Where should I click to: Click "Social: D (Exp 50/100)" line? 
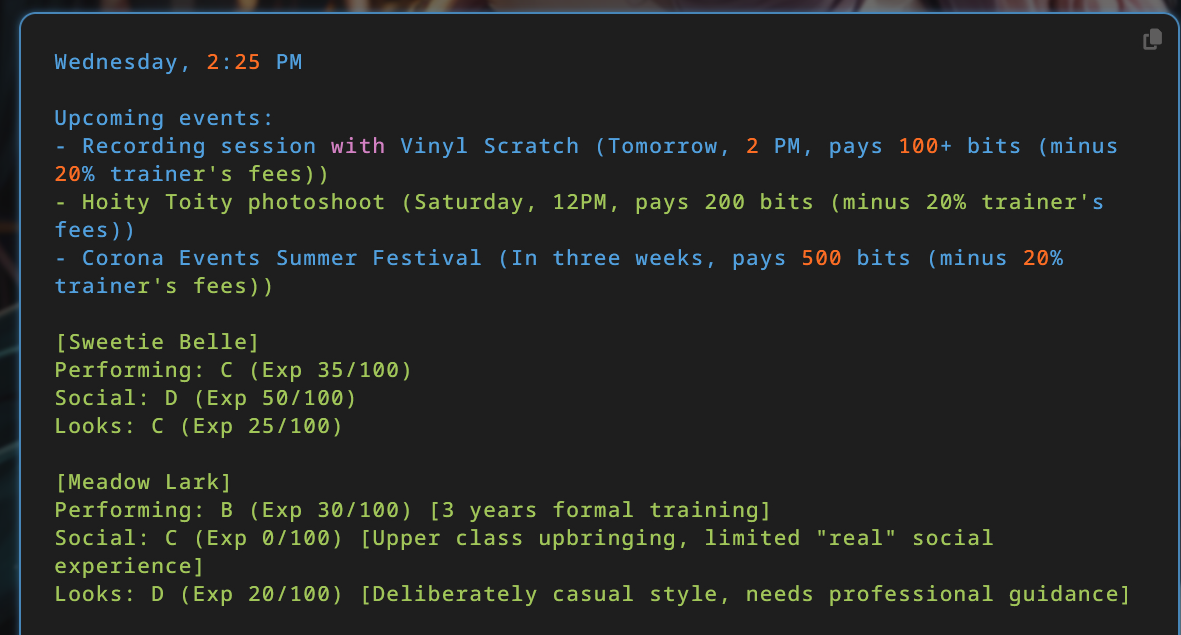(206, 398)
